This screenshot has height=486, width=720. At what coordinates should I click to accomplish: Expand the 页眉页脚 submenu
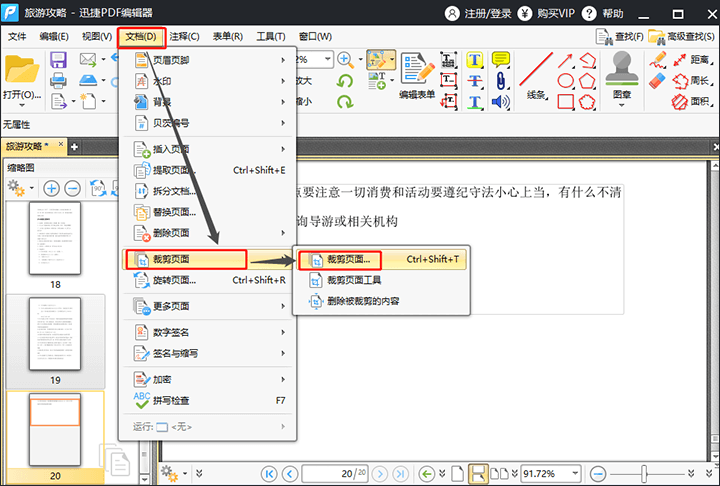(208, 60)
